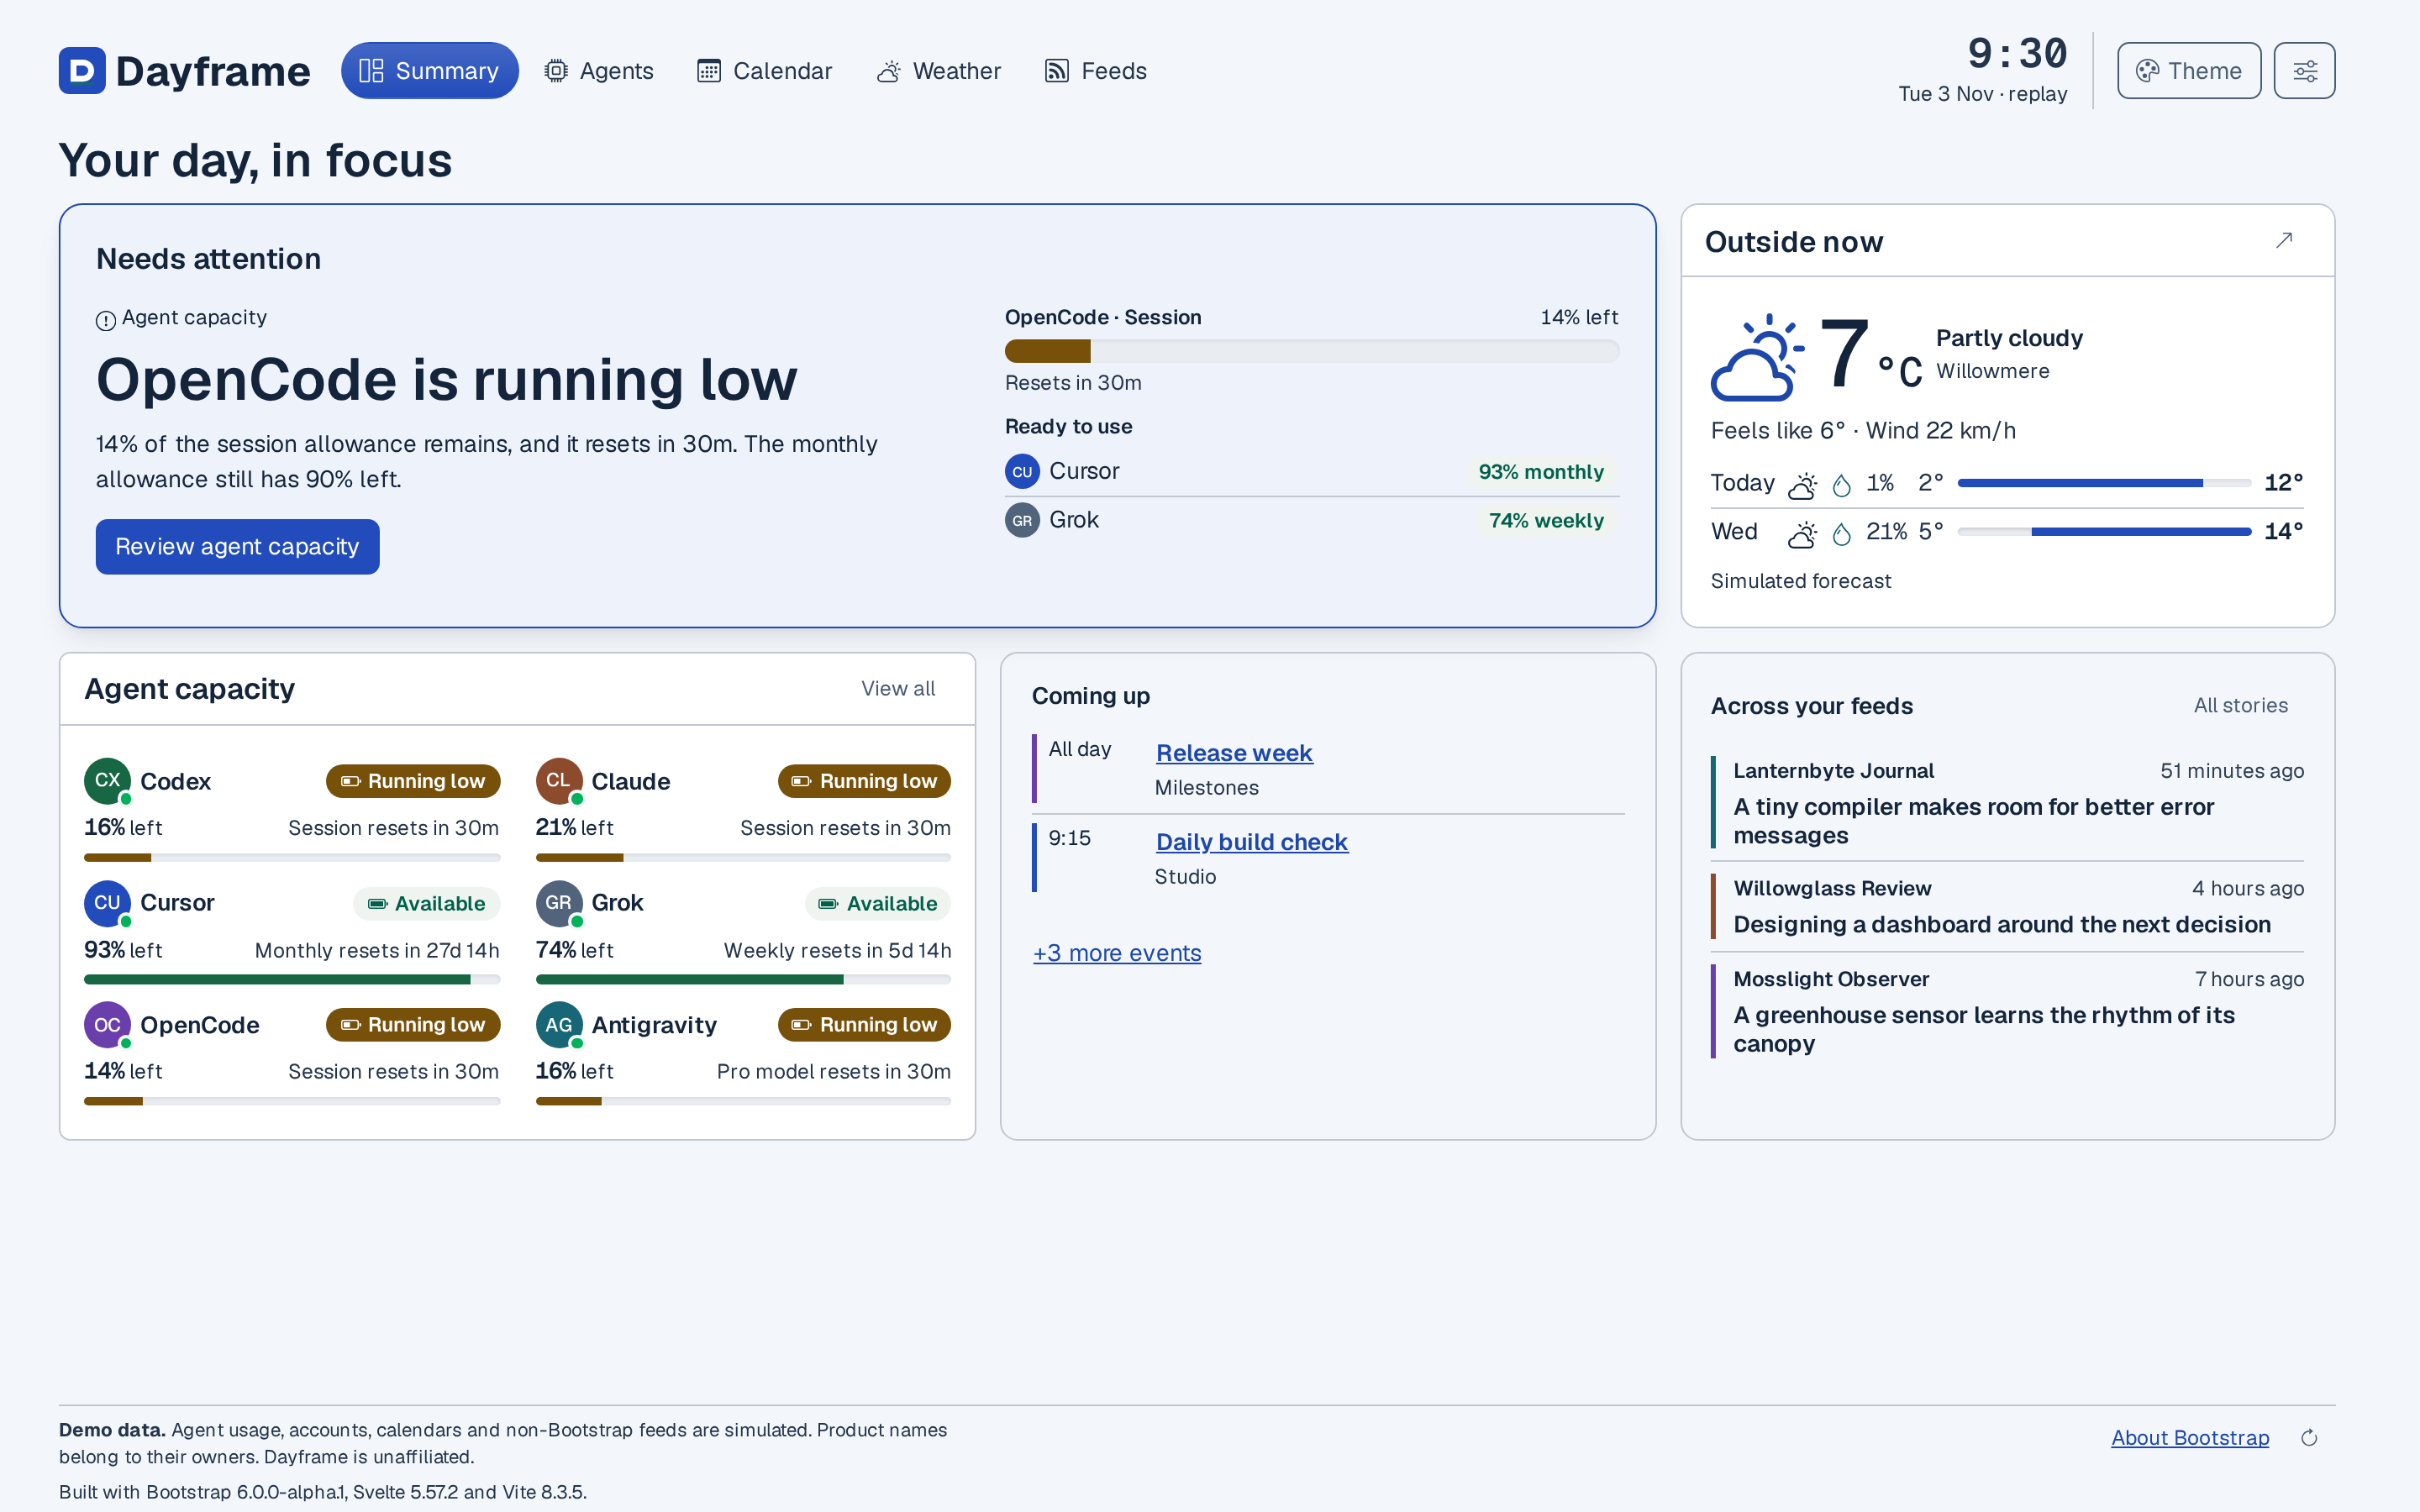The image size is (2420, 1512).
Task: Click Cursor Available badge
Action: pos(427,903)
